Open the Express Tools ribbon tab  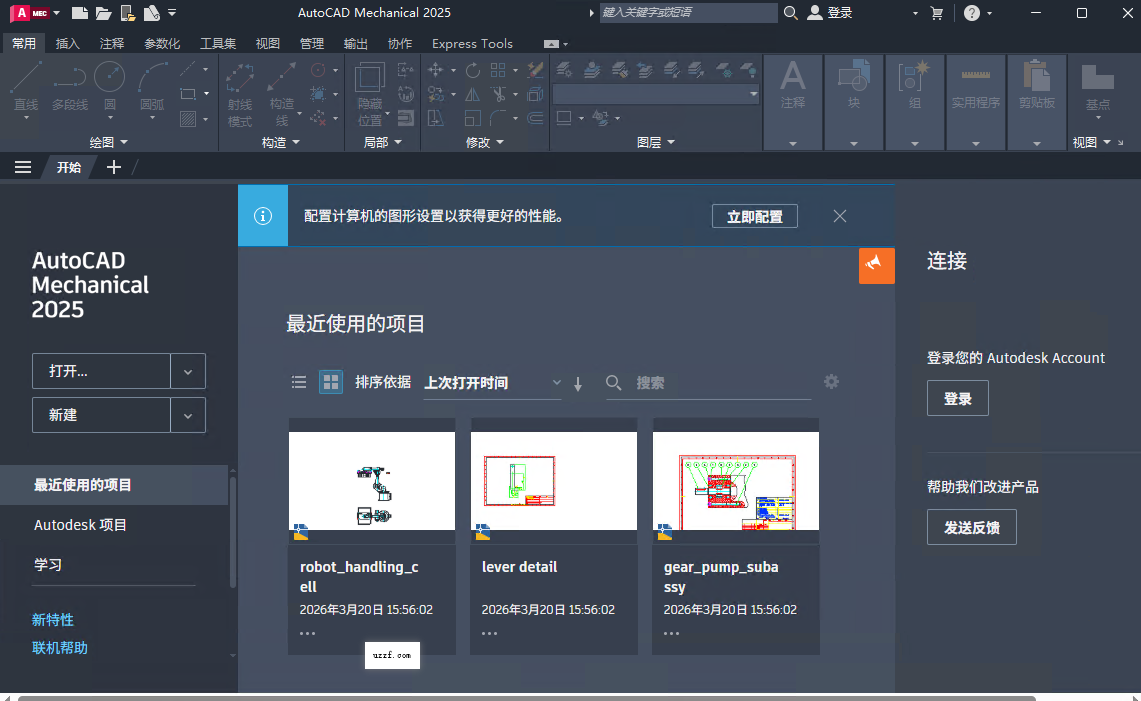click(471, 43)
